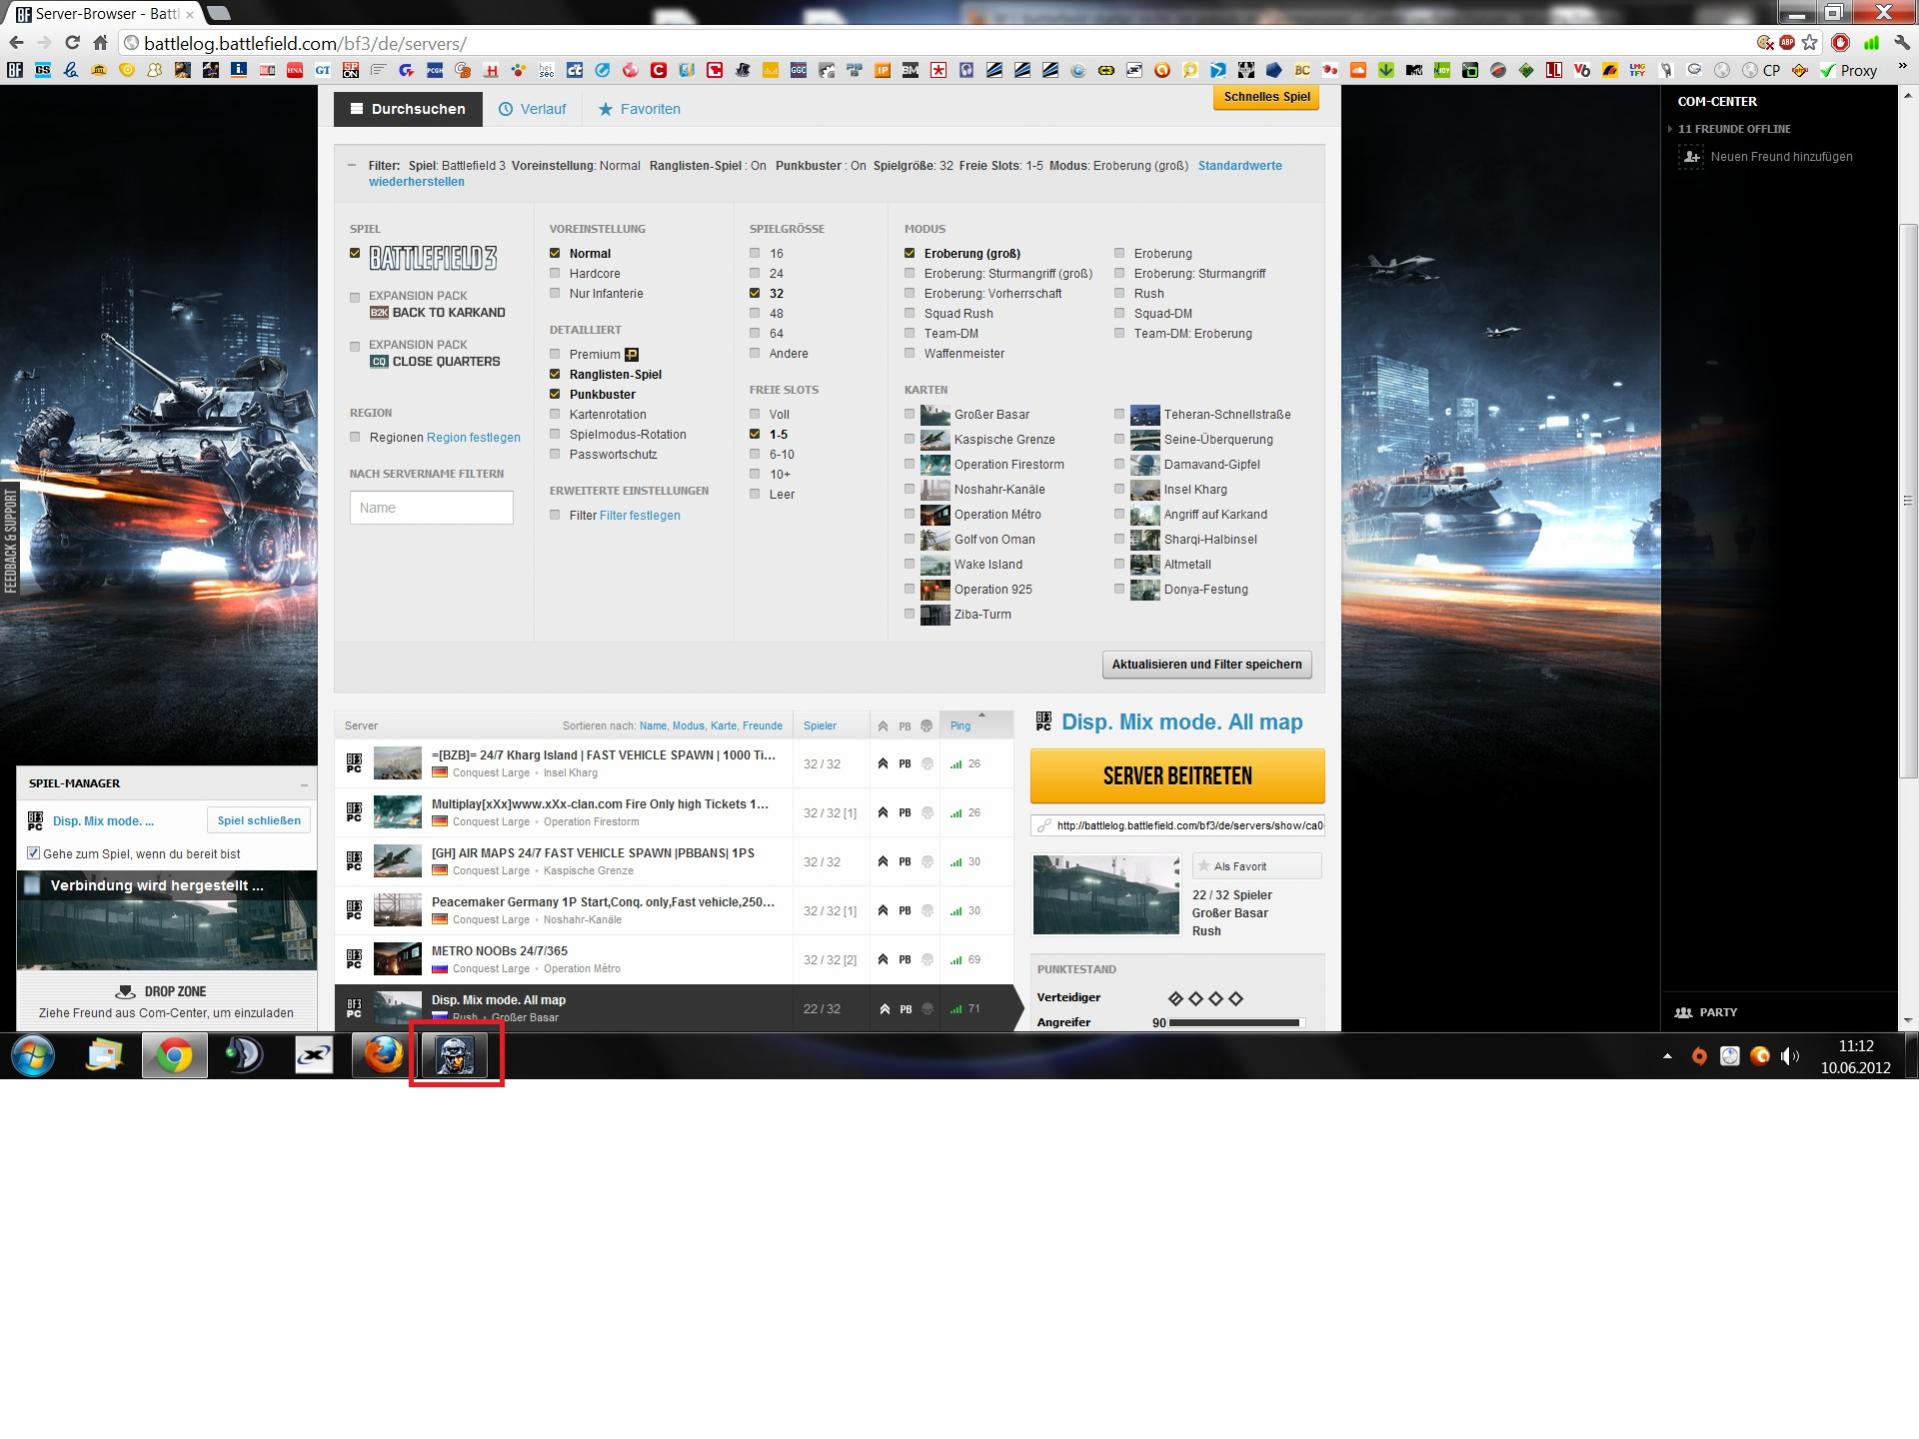Focus the server name filter field
1919x1439 pixels.
(431, 507)
